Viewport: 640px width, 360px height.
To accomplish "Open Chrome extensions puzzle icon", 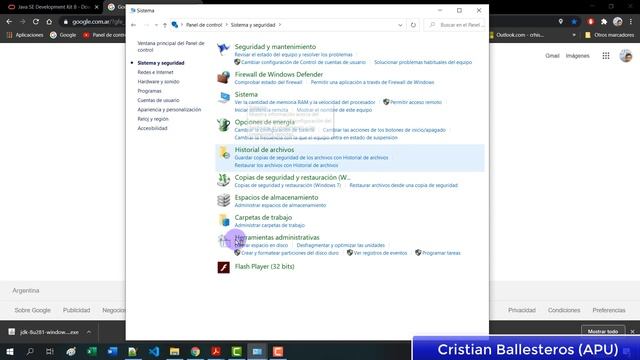I will (604, 22).
